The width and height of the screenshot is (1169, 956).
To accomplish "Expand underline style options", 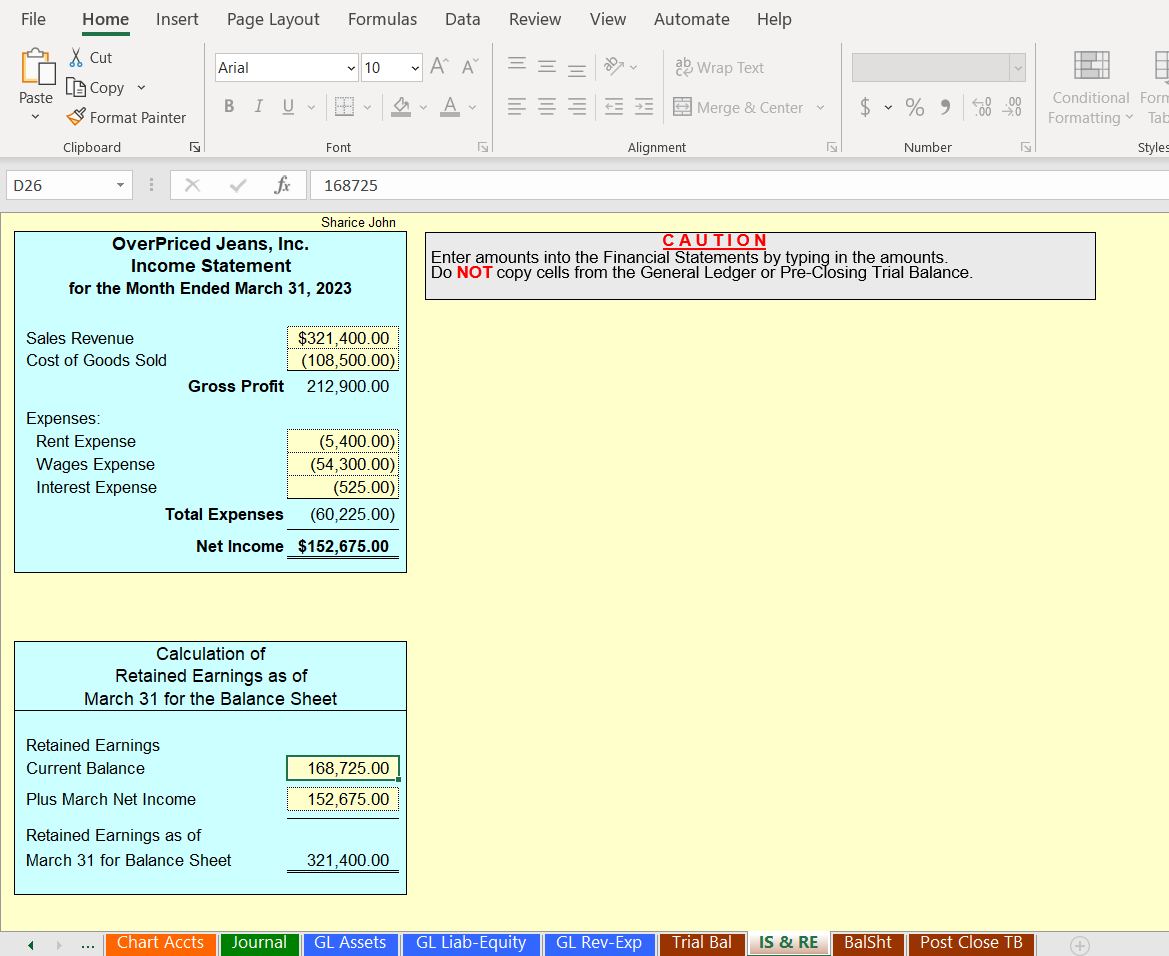I will tap(311, 107).
